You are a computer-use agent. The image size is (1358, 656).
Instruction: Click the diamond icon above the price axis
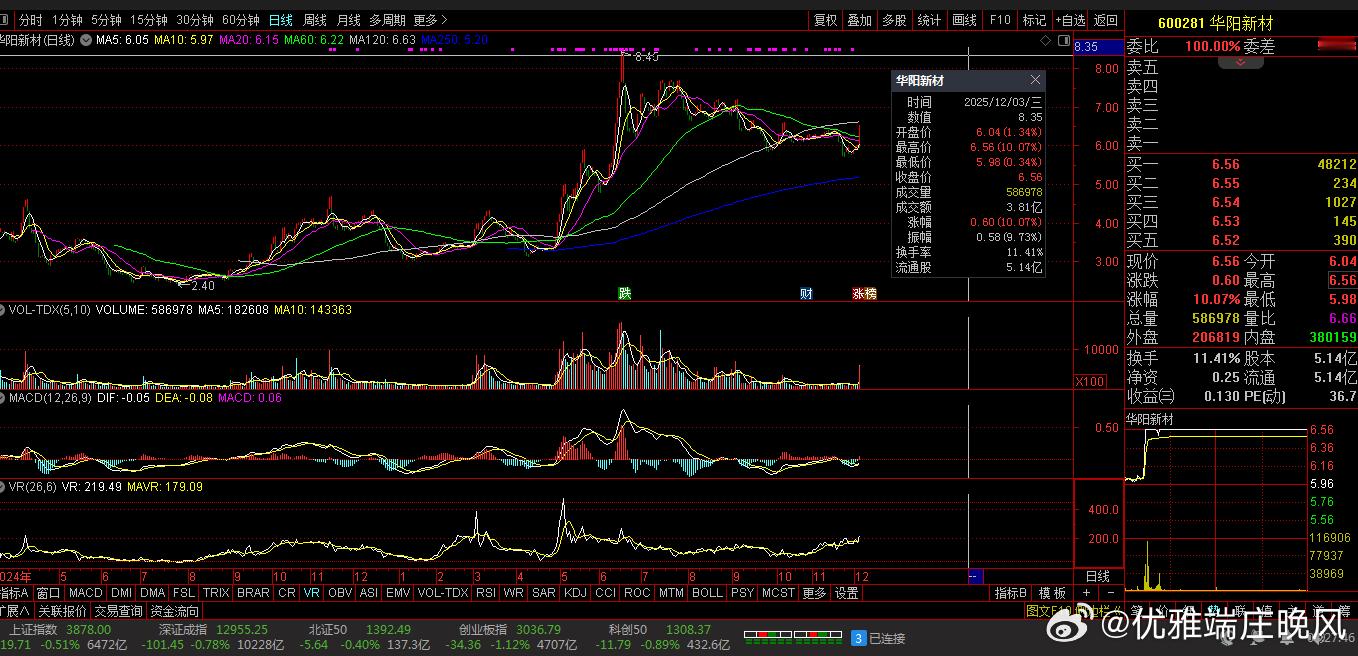point(1046,40)
